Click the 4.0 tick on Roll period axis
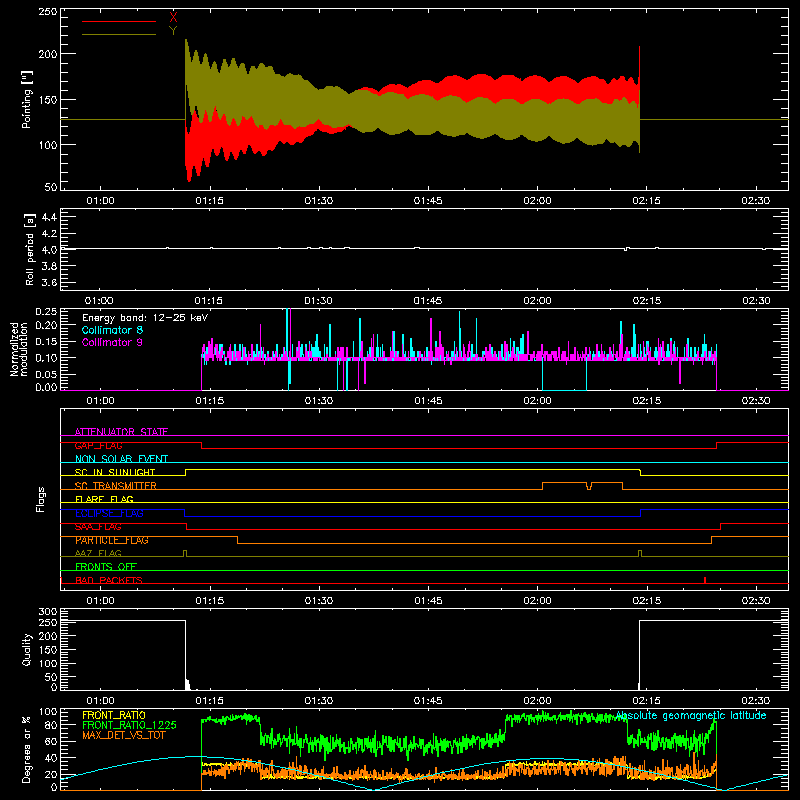 49,250
